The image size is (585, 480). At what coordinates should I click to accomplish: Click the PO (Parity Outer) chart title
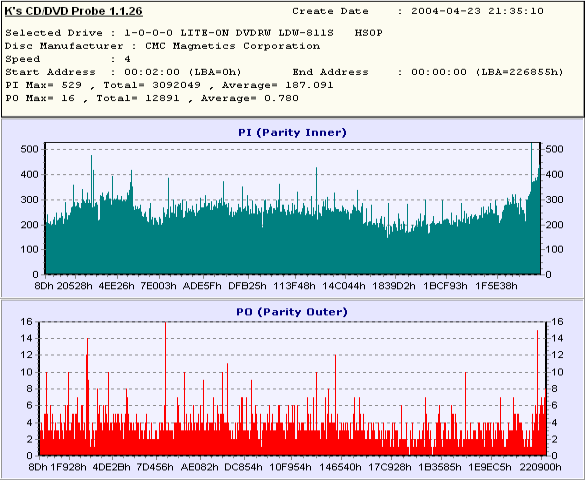coord(292,312)
